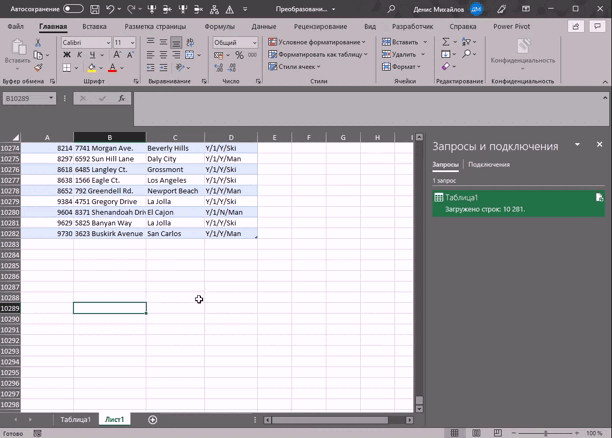Switch to Page Break Preview
This screenshot has height=438, width=612.
coord(498,433)
